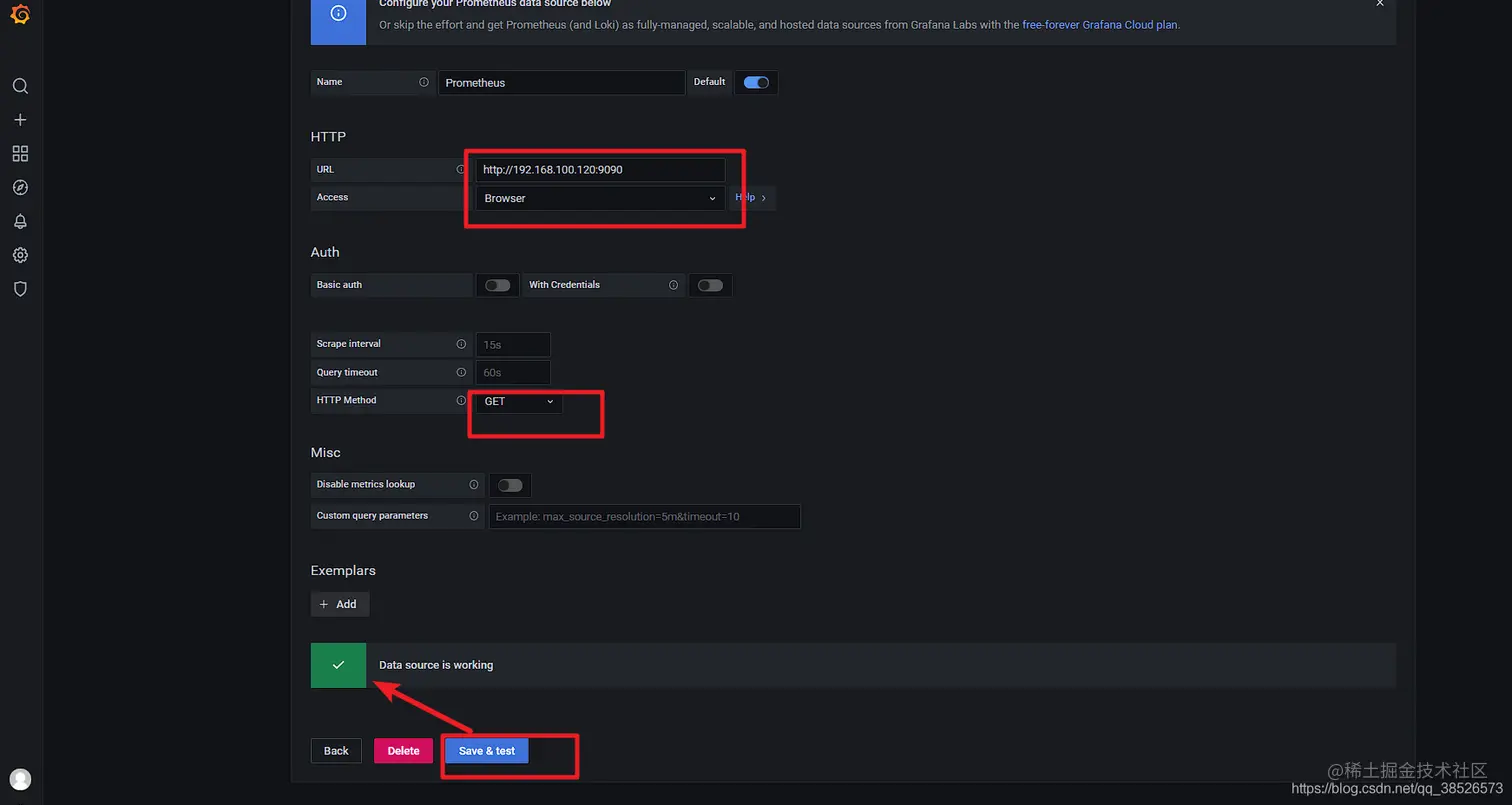Click the Query timeout input field
Image resolution: width=1512 pixels, height=805 pixels.
pos(513,372)
